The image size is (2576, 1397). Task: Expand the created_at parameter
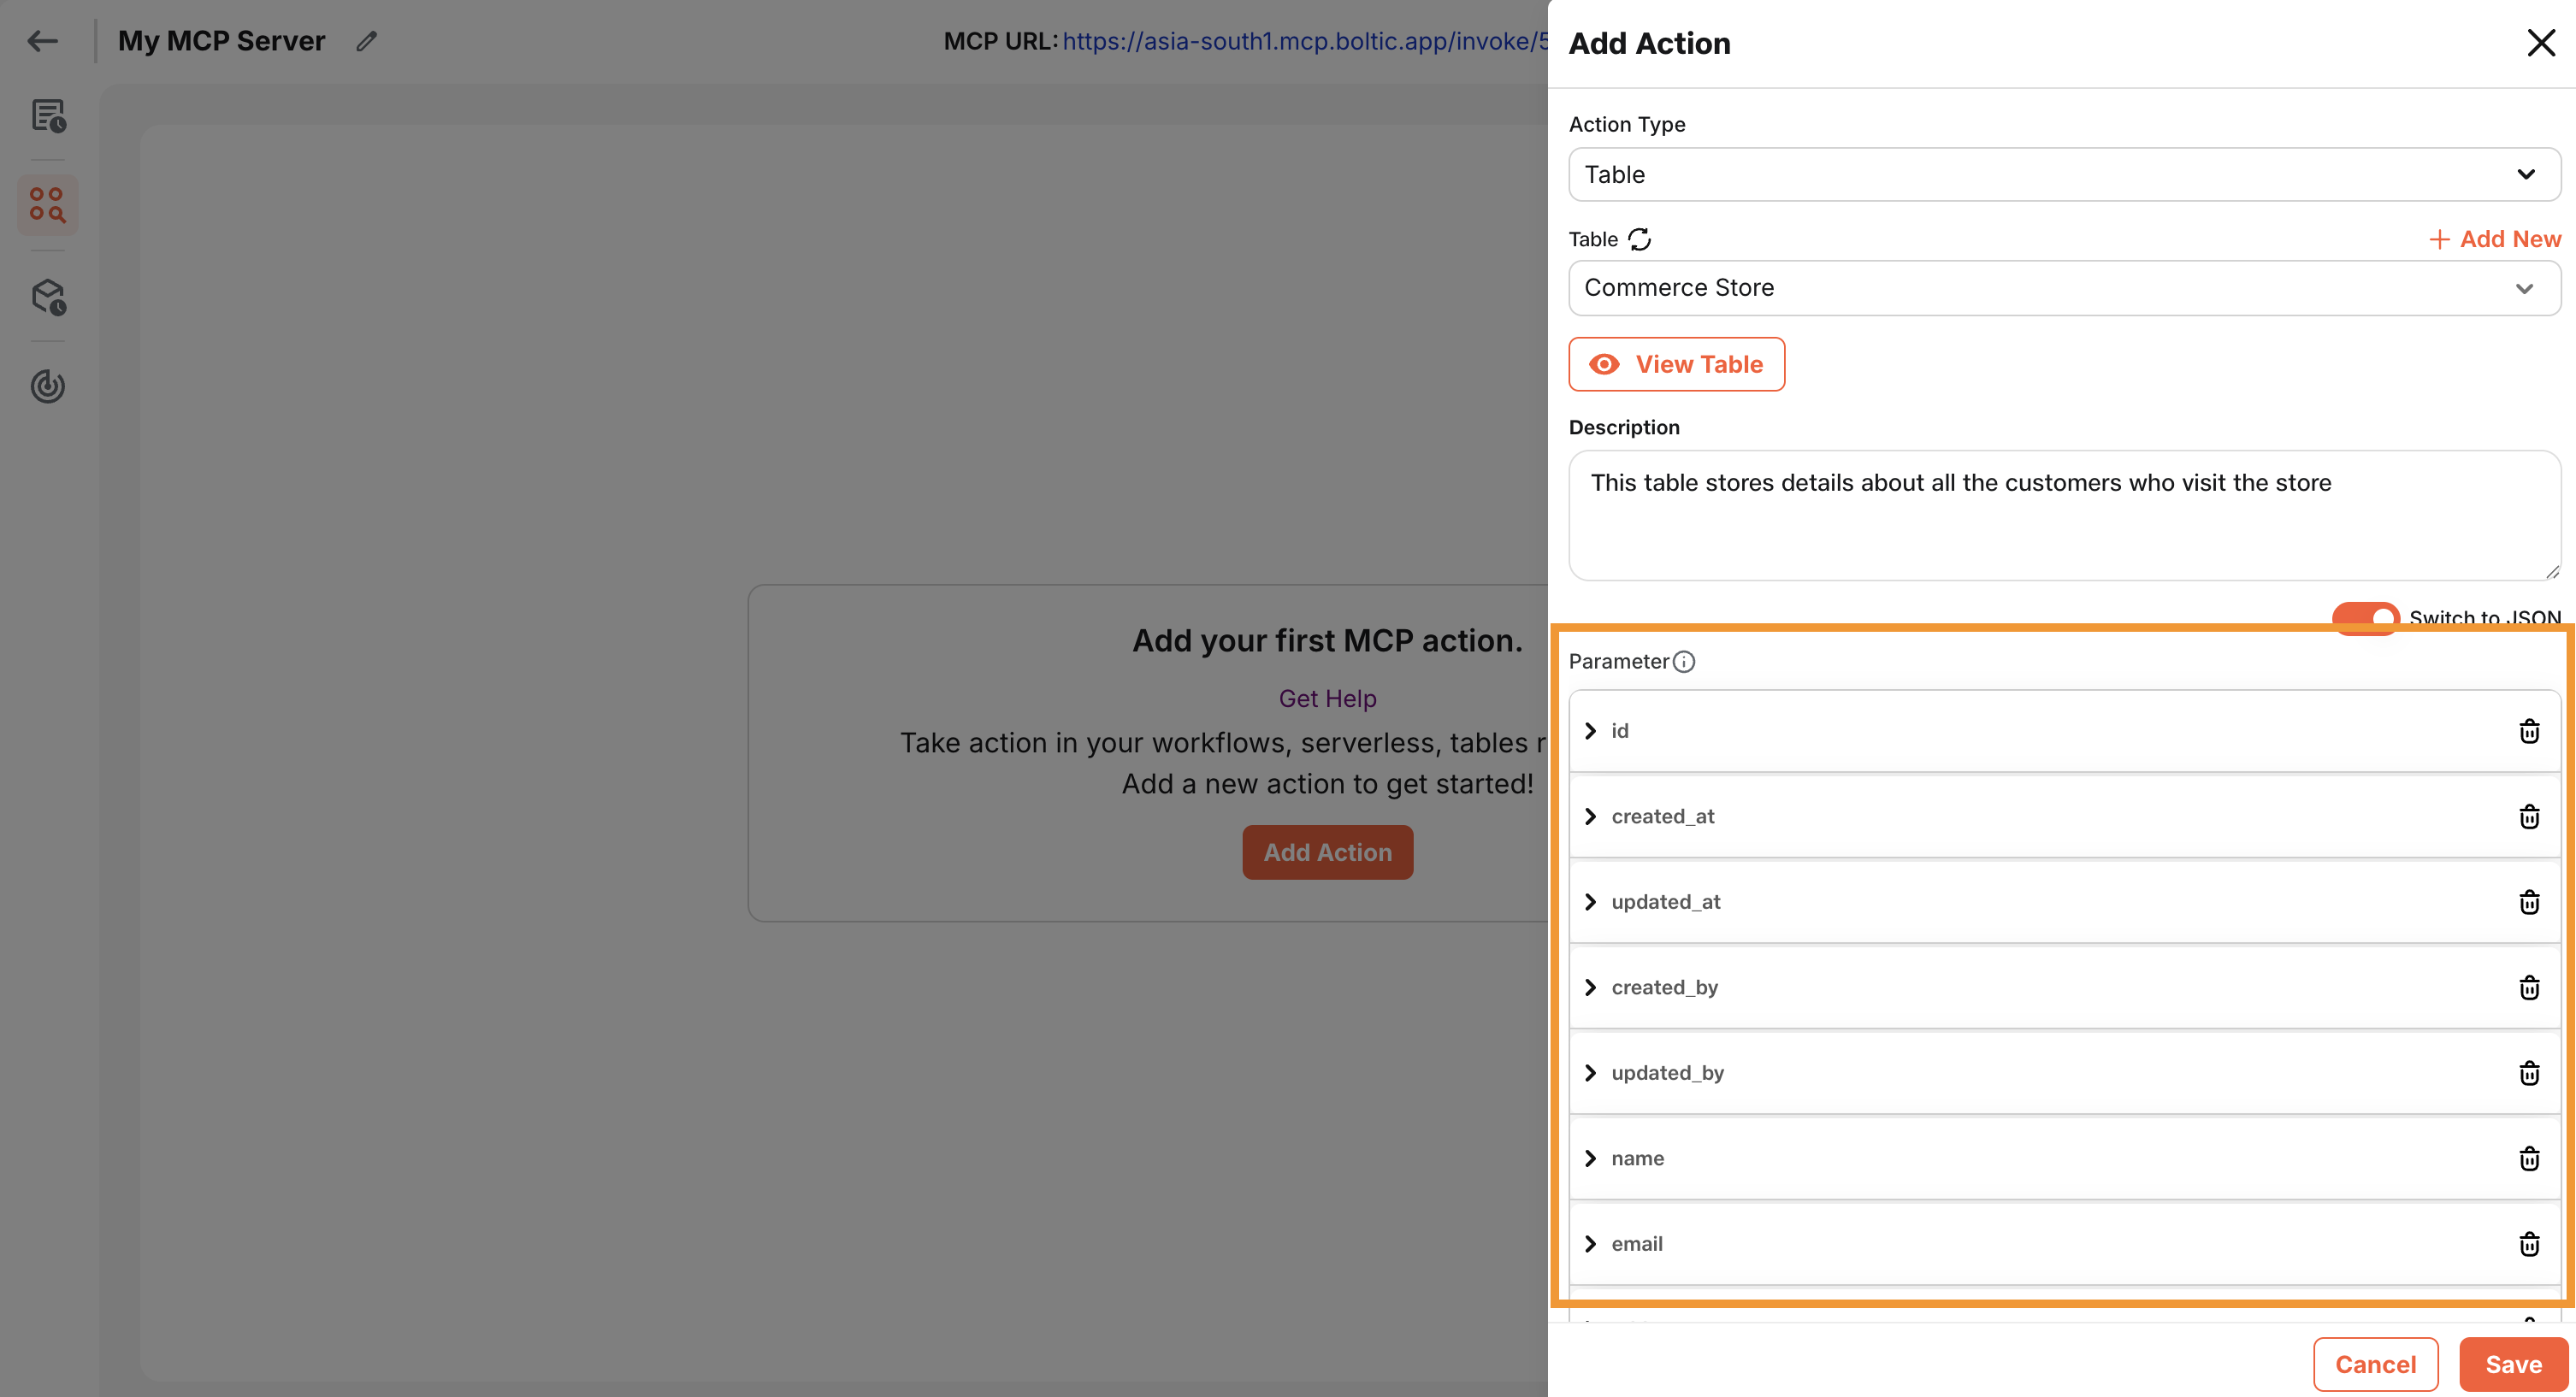pos(1592,816)
